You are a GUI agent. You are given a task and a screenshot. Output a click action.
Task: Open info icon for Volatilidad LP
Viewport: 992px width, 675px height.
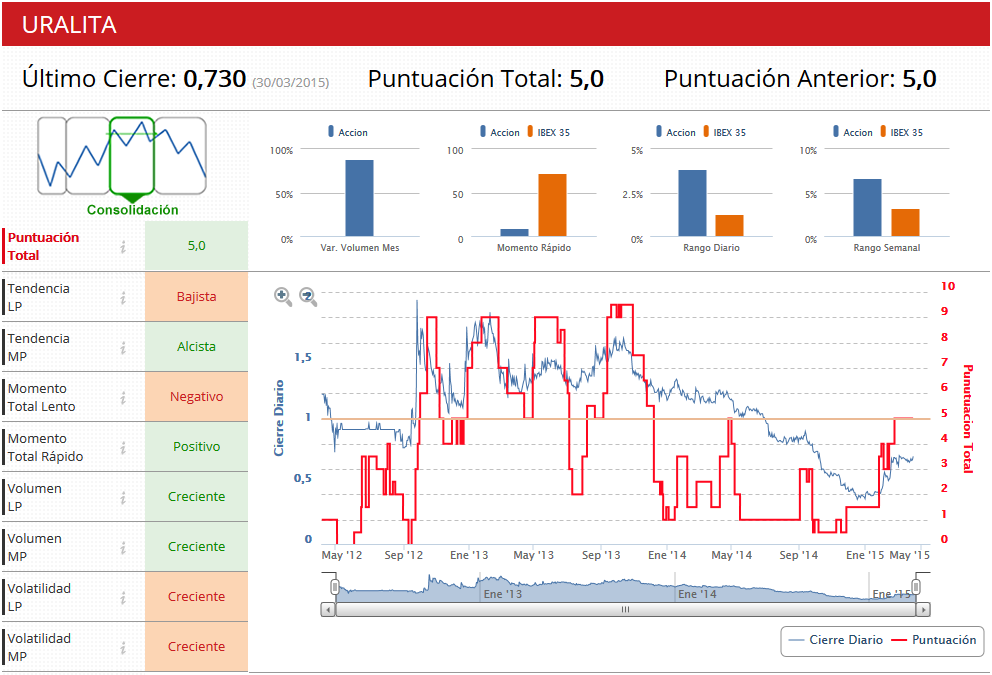pyautogui.click(x=123, y=597)
